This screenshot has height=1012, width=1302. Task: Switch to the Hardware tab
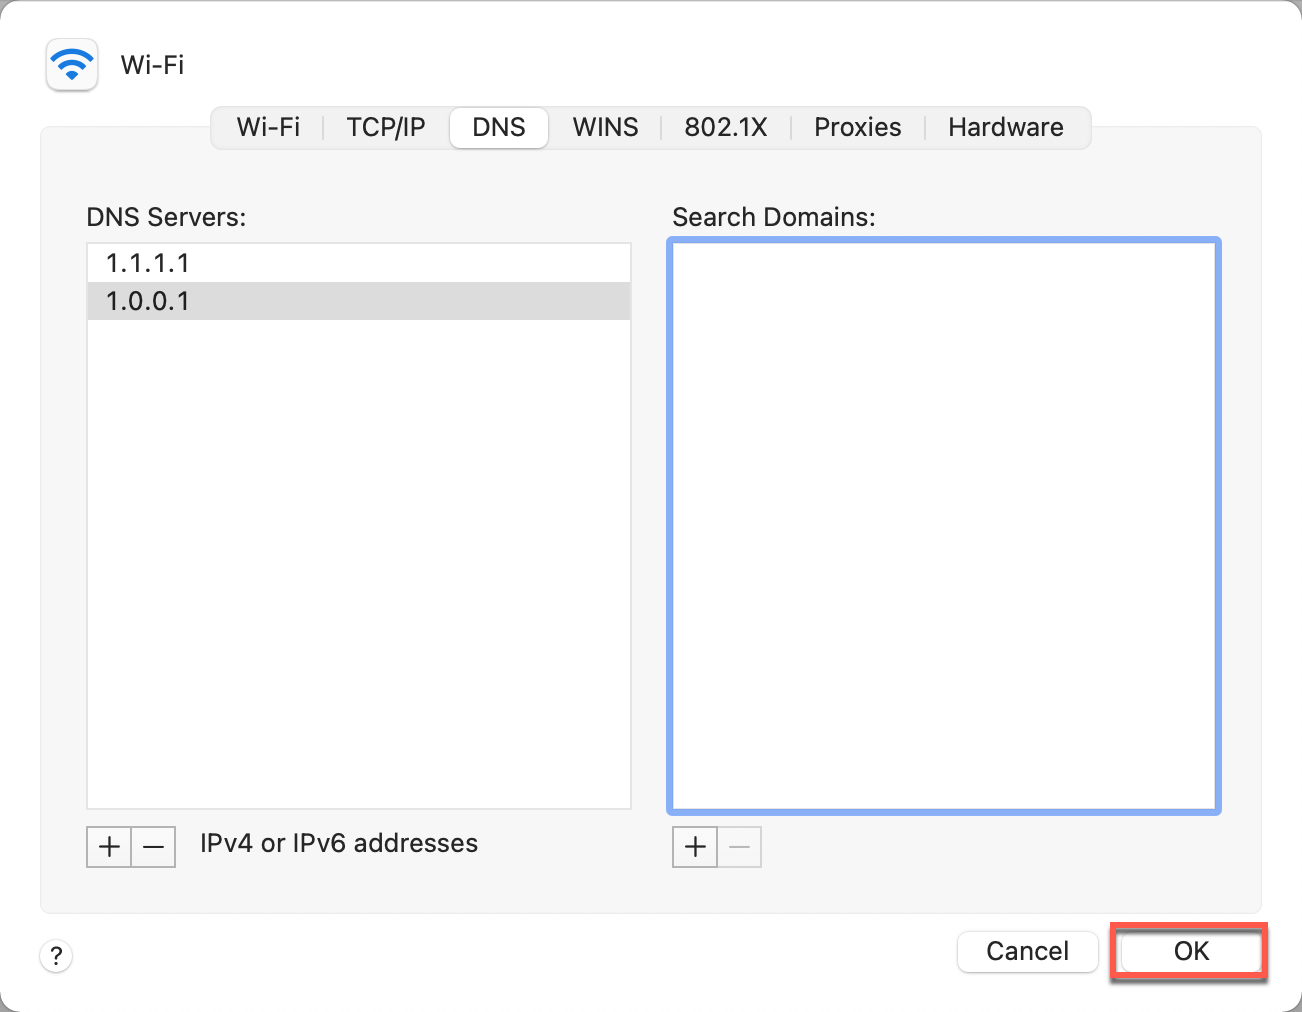1005,127
